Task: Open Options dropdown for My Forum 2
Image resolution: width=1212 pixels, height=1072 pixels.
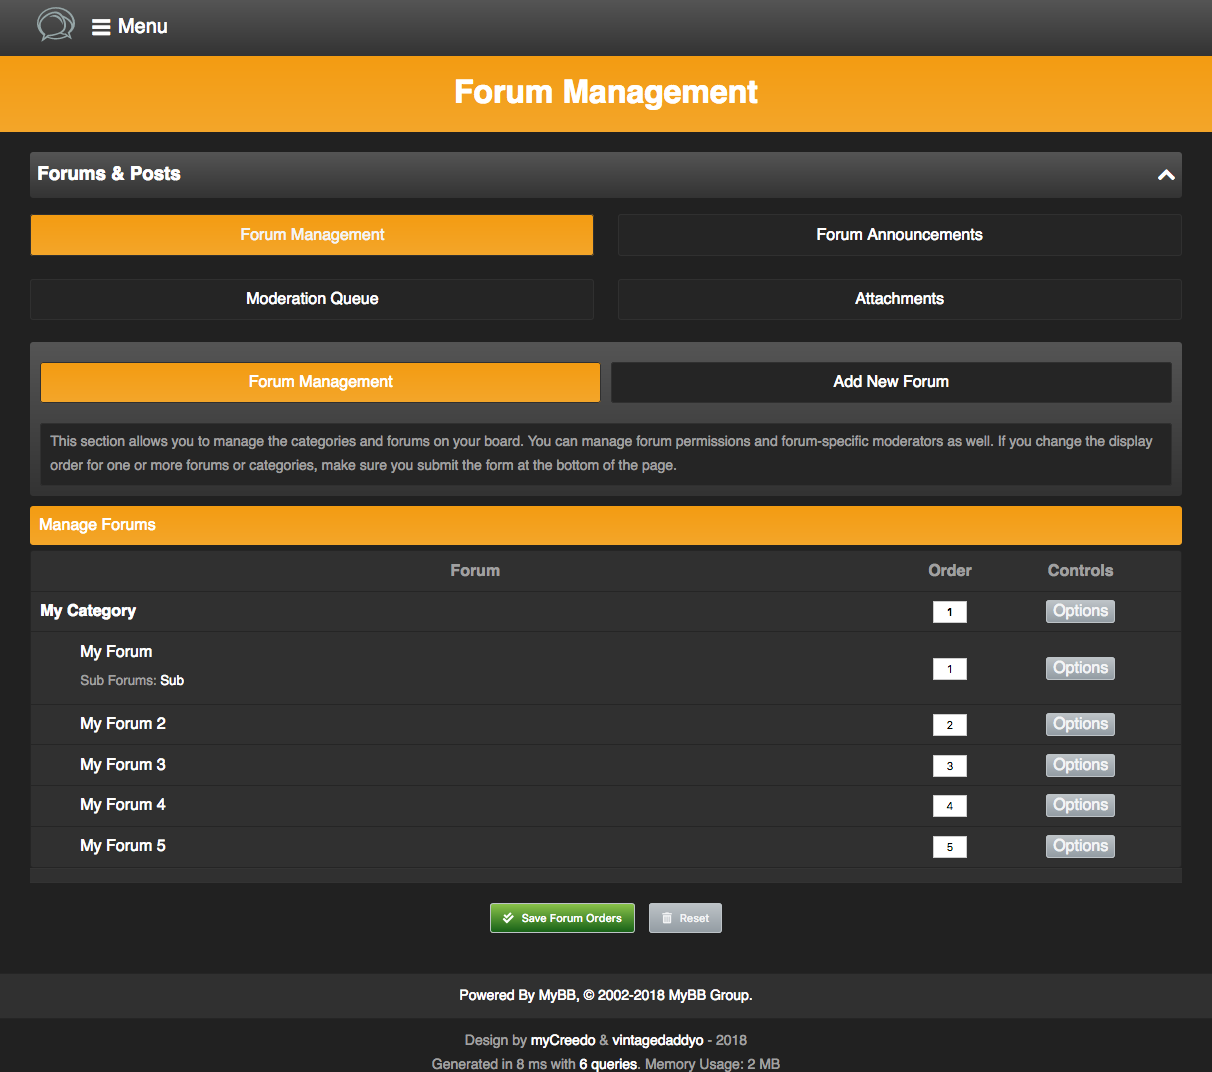Action: tap(1080, 724)
